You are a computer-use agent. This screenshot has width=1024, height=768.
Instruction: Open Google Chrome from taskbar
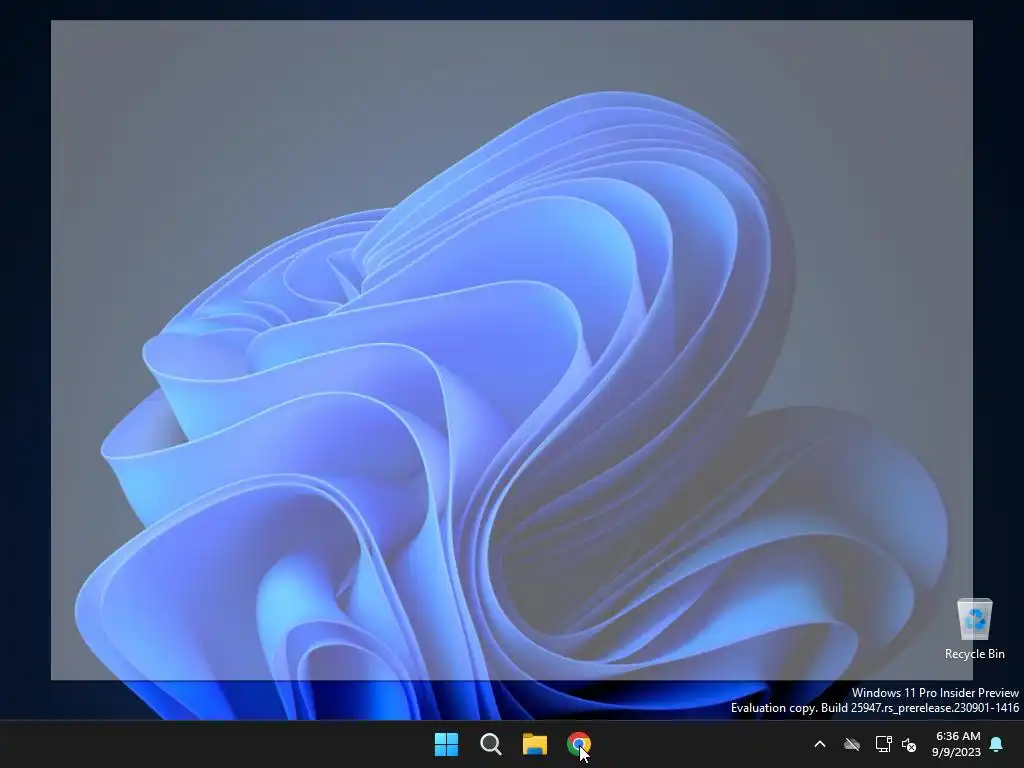(579, 744)
